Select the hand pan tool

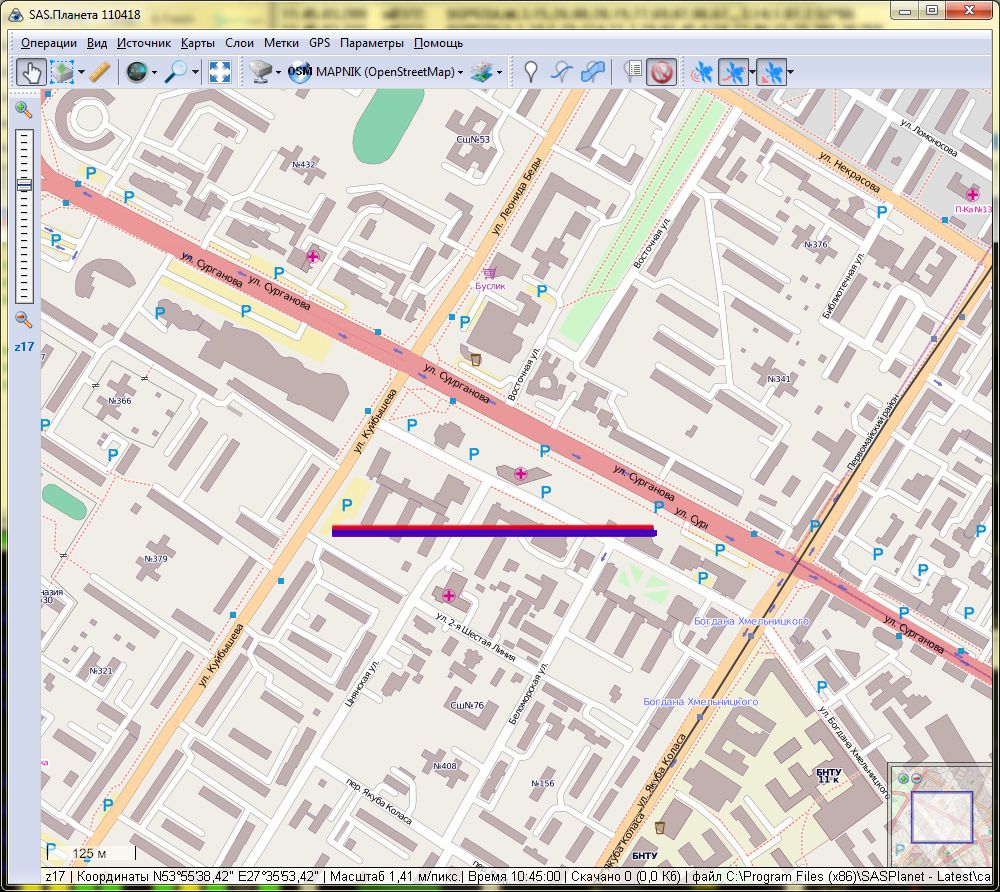click(x=31, y=72)
